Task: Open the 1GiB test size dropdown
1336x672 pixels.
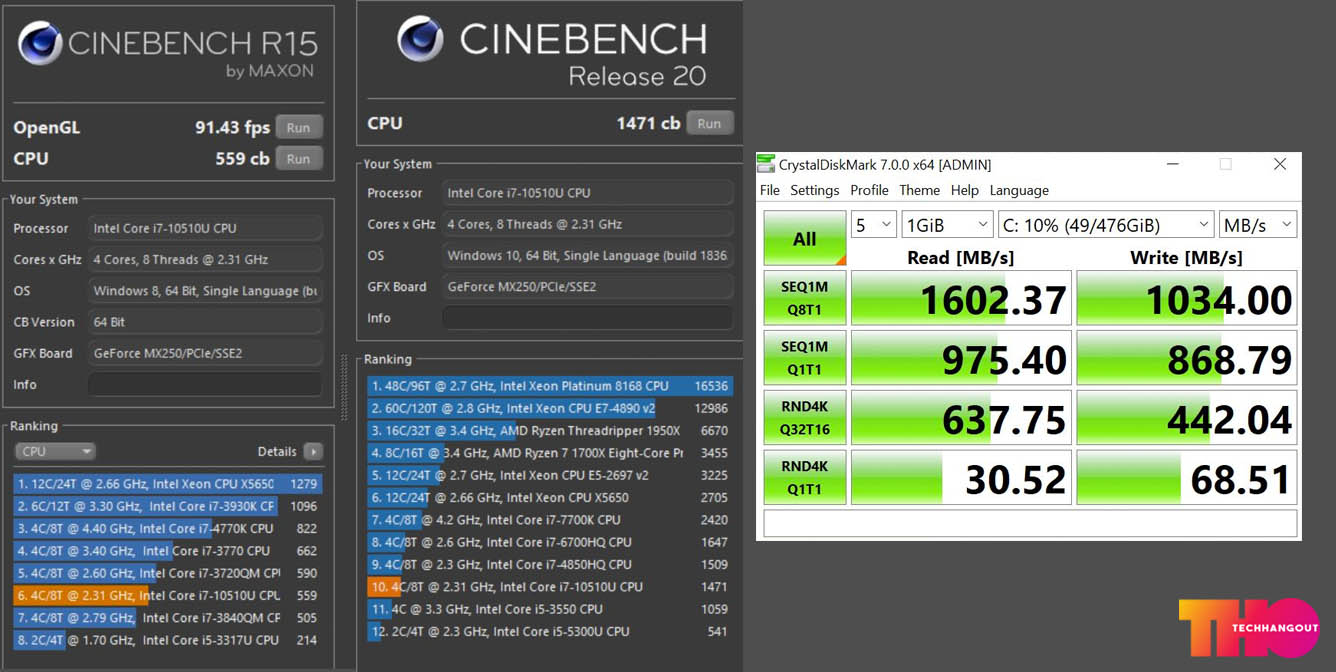Action: coord(947,224)
